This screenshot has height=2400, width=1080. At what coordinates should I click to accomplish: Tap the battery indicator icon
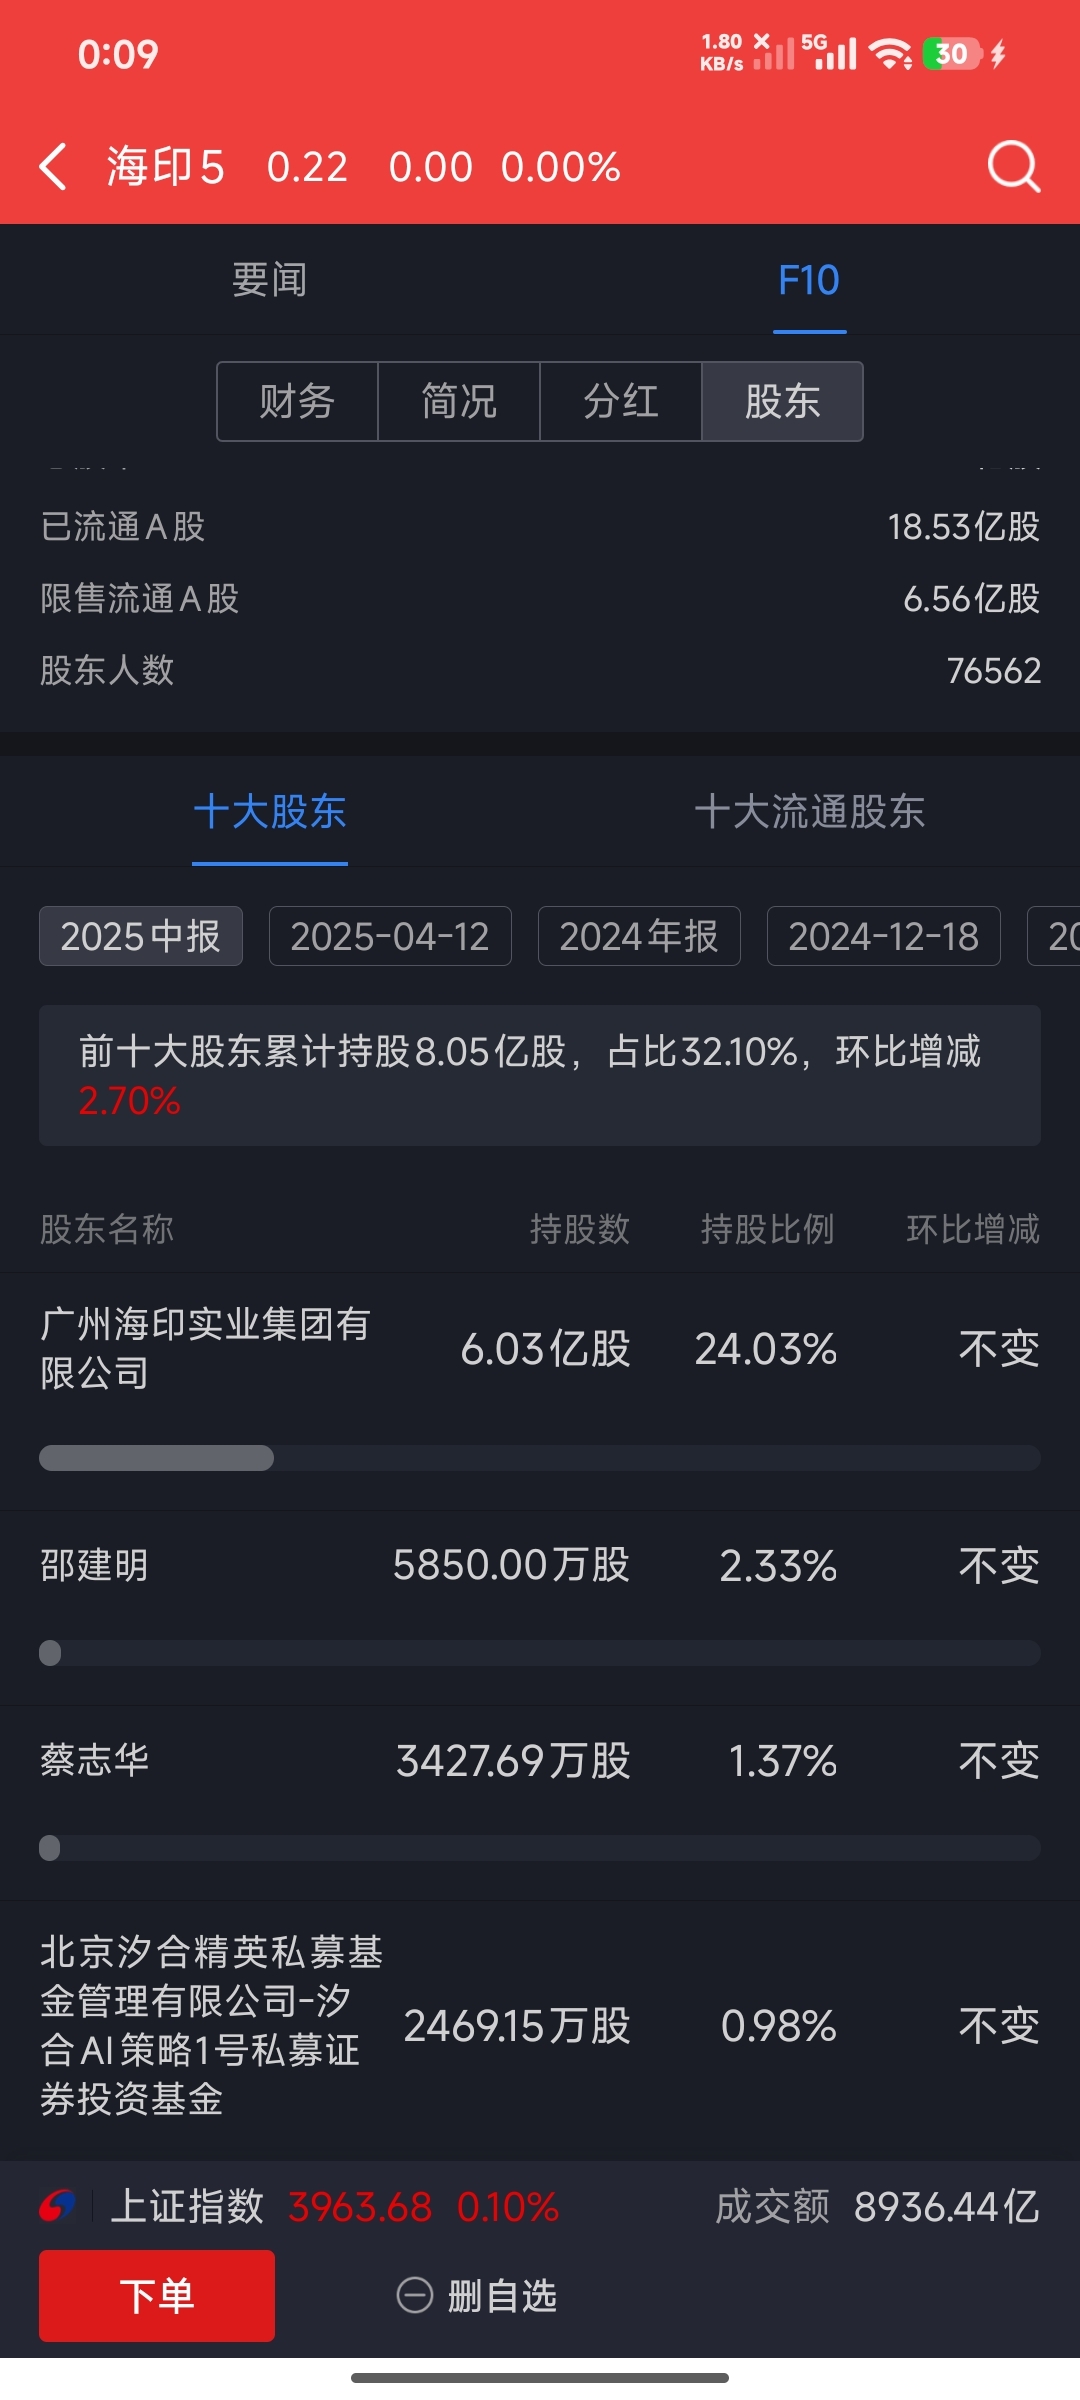tap(954, 53)
